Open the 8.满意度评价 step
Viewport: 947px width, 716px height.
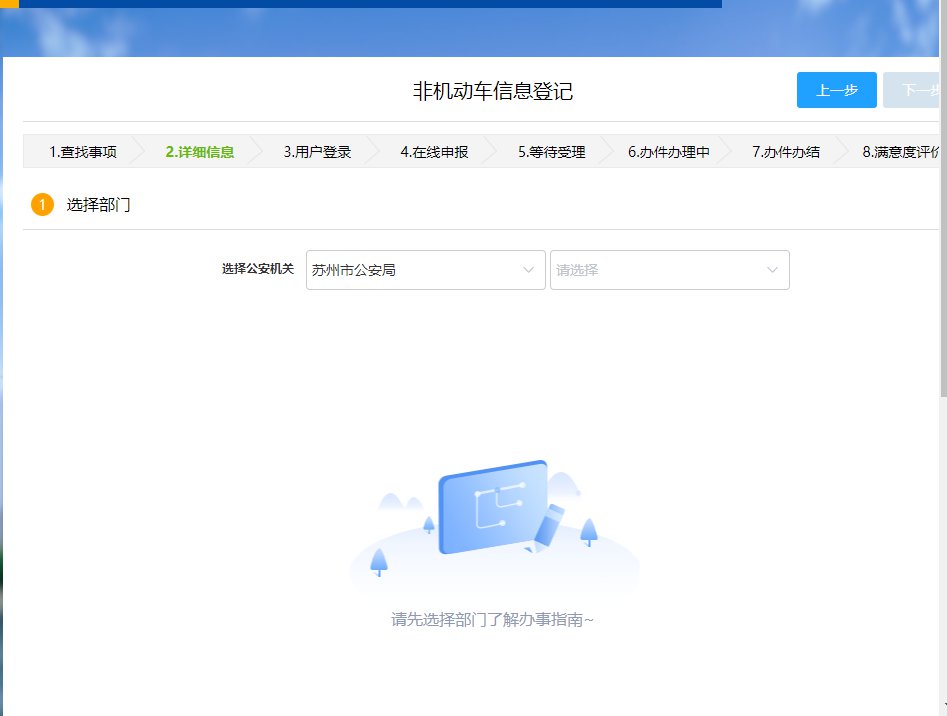(x=901, y=152)
